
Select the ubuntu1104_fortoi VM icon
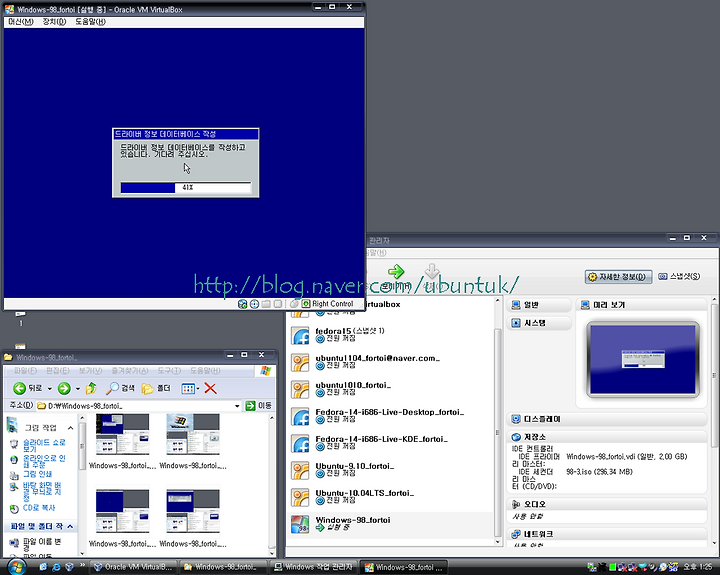coord(301,363)
